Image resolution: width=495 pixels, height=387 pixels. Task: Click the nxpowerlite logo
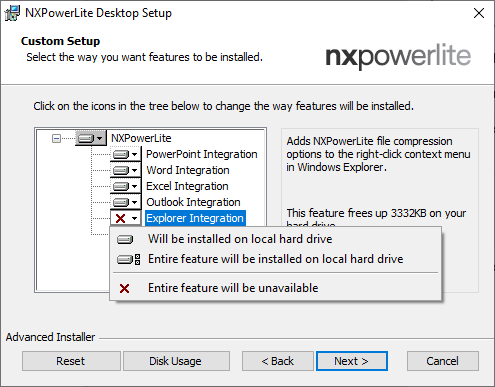click(398, 56)
